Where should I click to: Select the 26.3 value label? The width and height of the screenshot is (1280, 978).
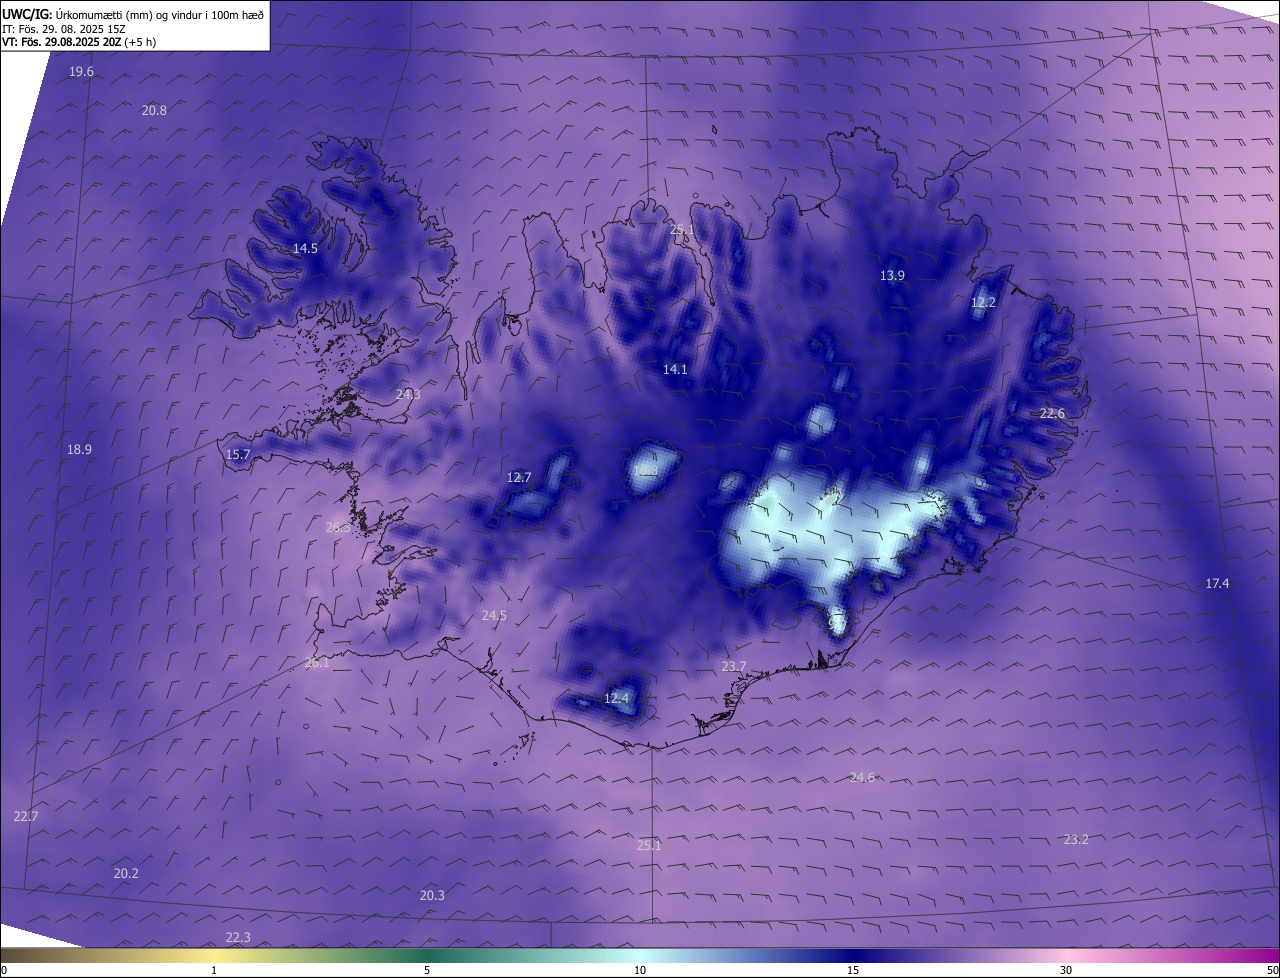pos(338,527)
